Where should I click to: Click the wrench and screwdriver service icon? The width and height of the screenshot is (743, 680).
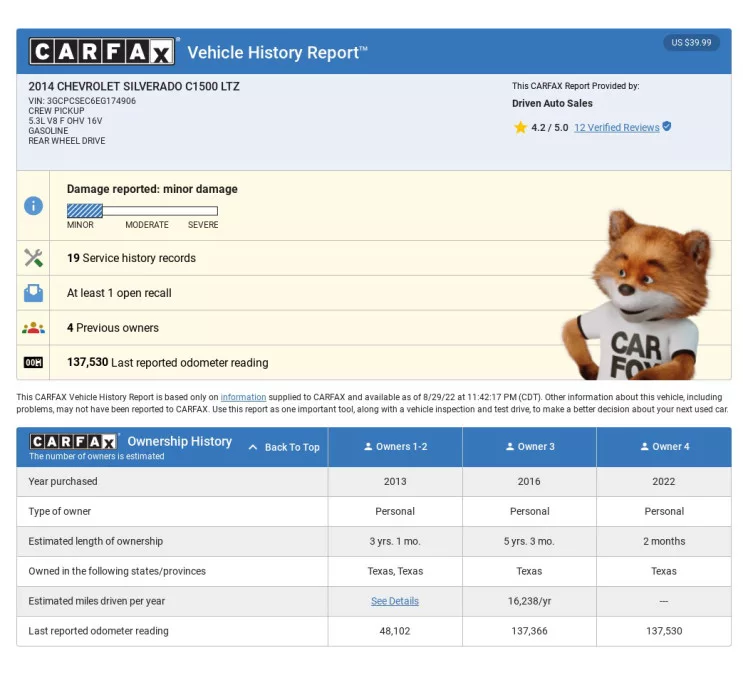(x=33, y=258)
